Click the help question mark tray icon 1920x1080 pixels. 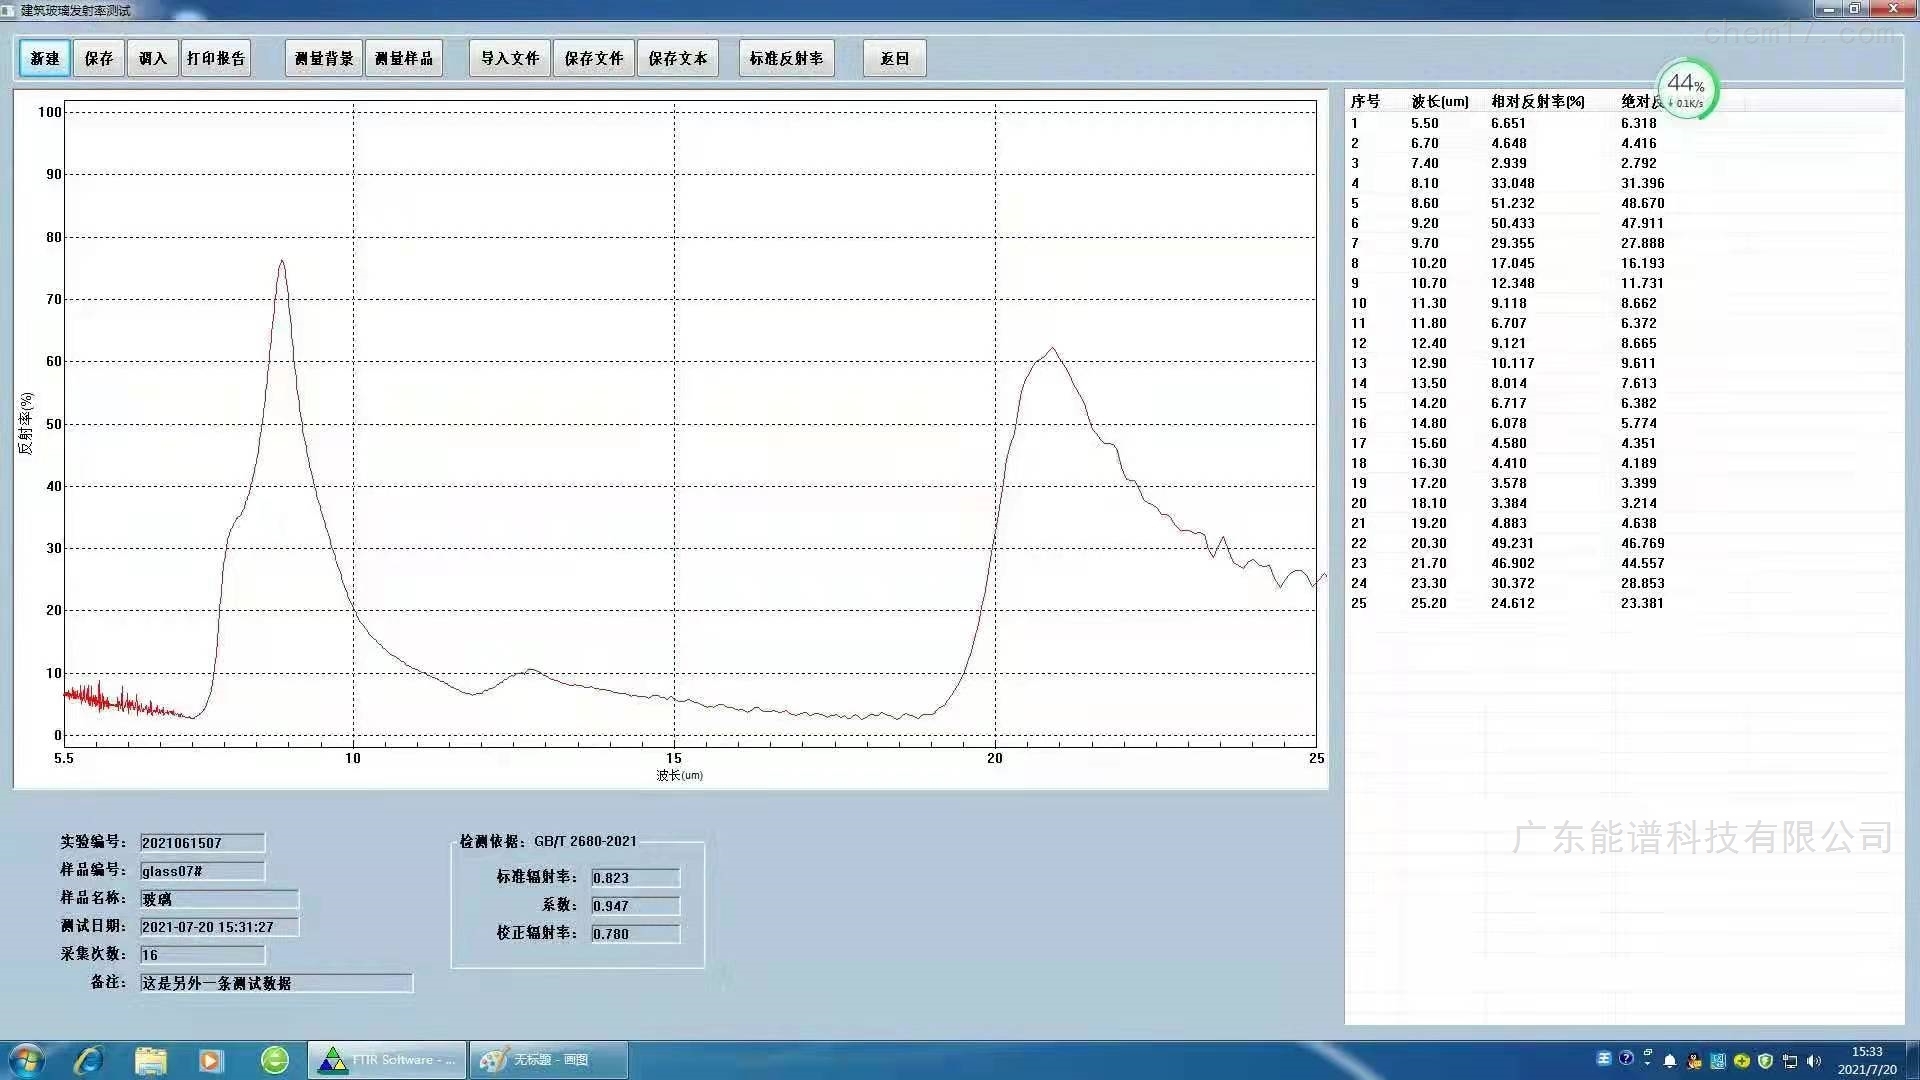1626,1058
